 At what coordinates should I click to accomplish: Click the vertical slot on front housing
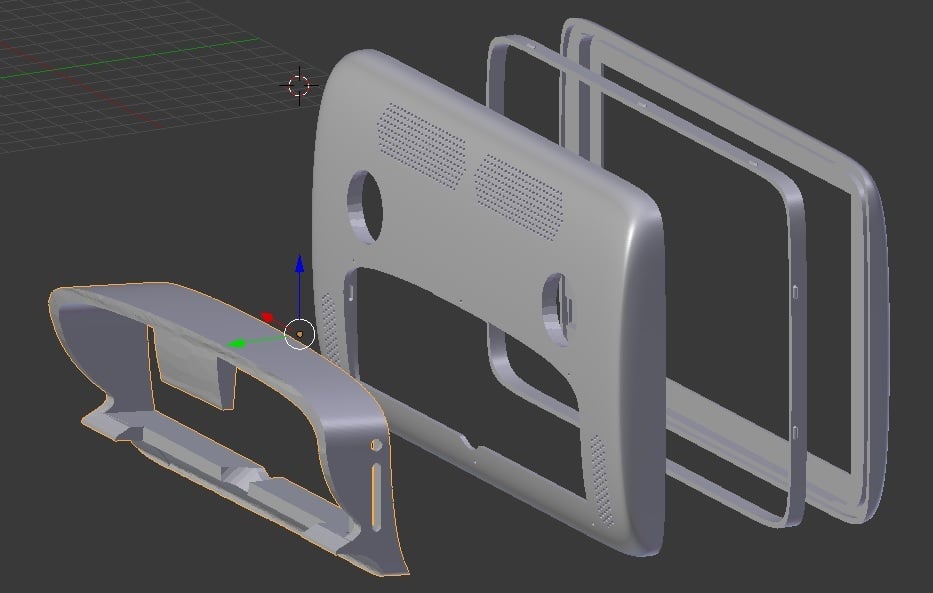(376, 490)
